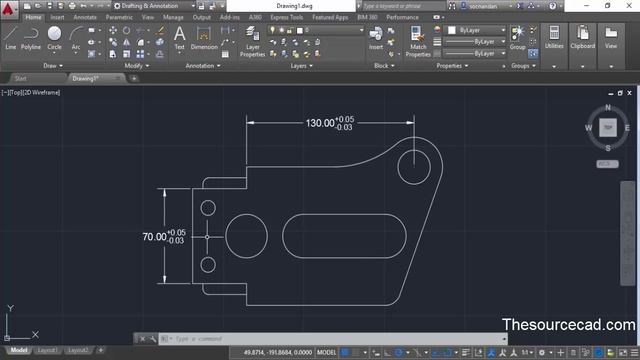Select the Mirror tool in Modify panel
Screen dimensions: 640x360
[127, 42]
